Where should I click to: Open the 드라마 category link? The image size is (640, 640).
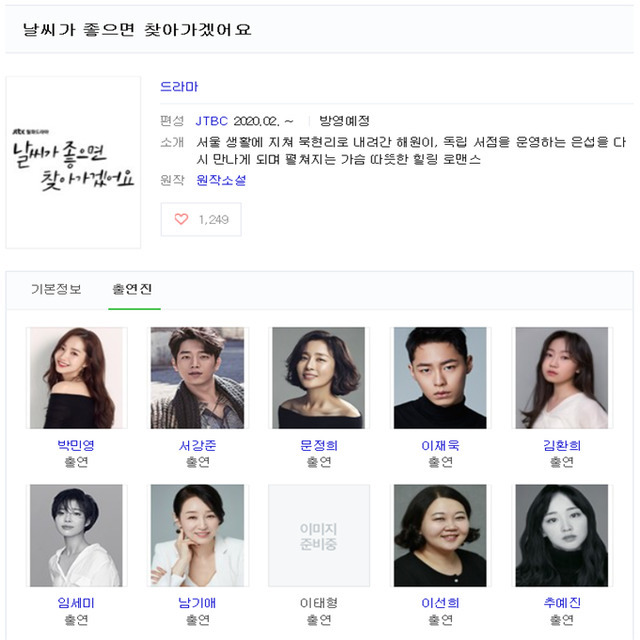(179, 87)
